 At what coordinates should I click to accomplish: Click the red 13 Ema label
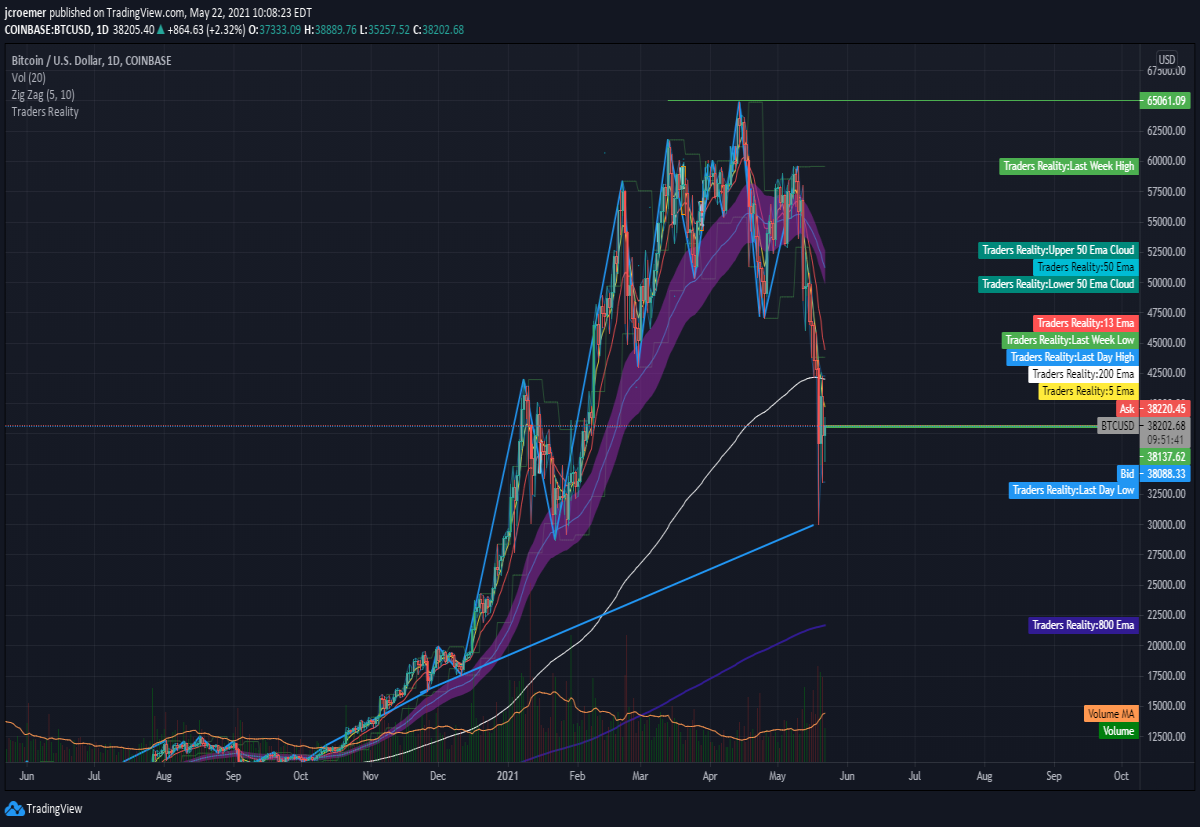1085,323
